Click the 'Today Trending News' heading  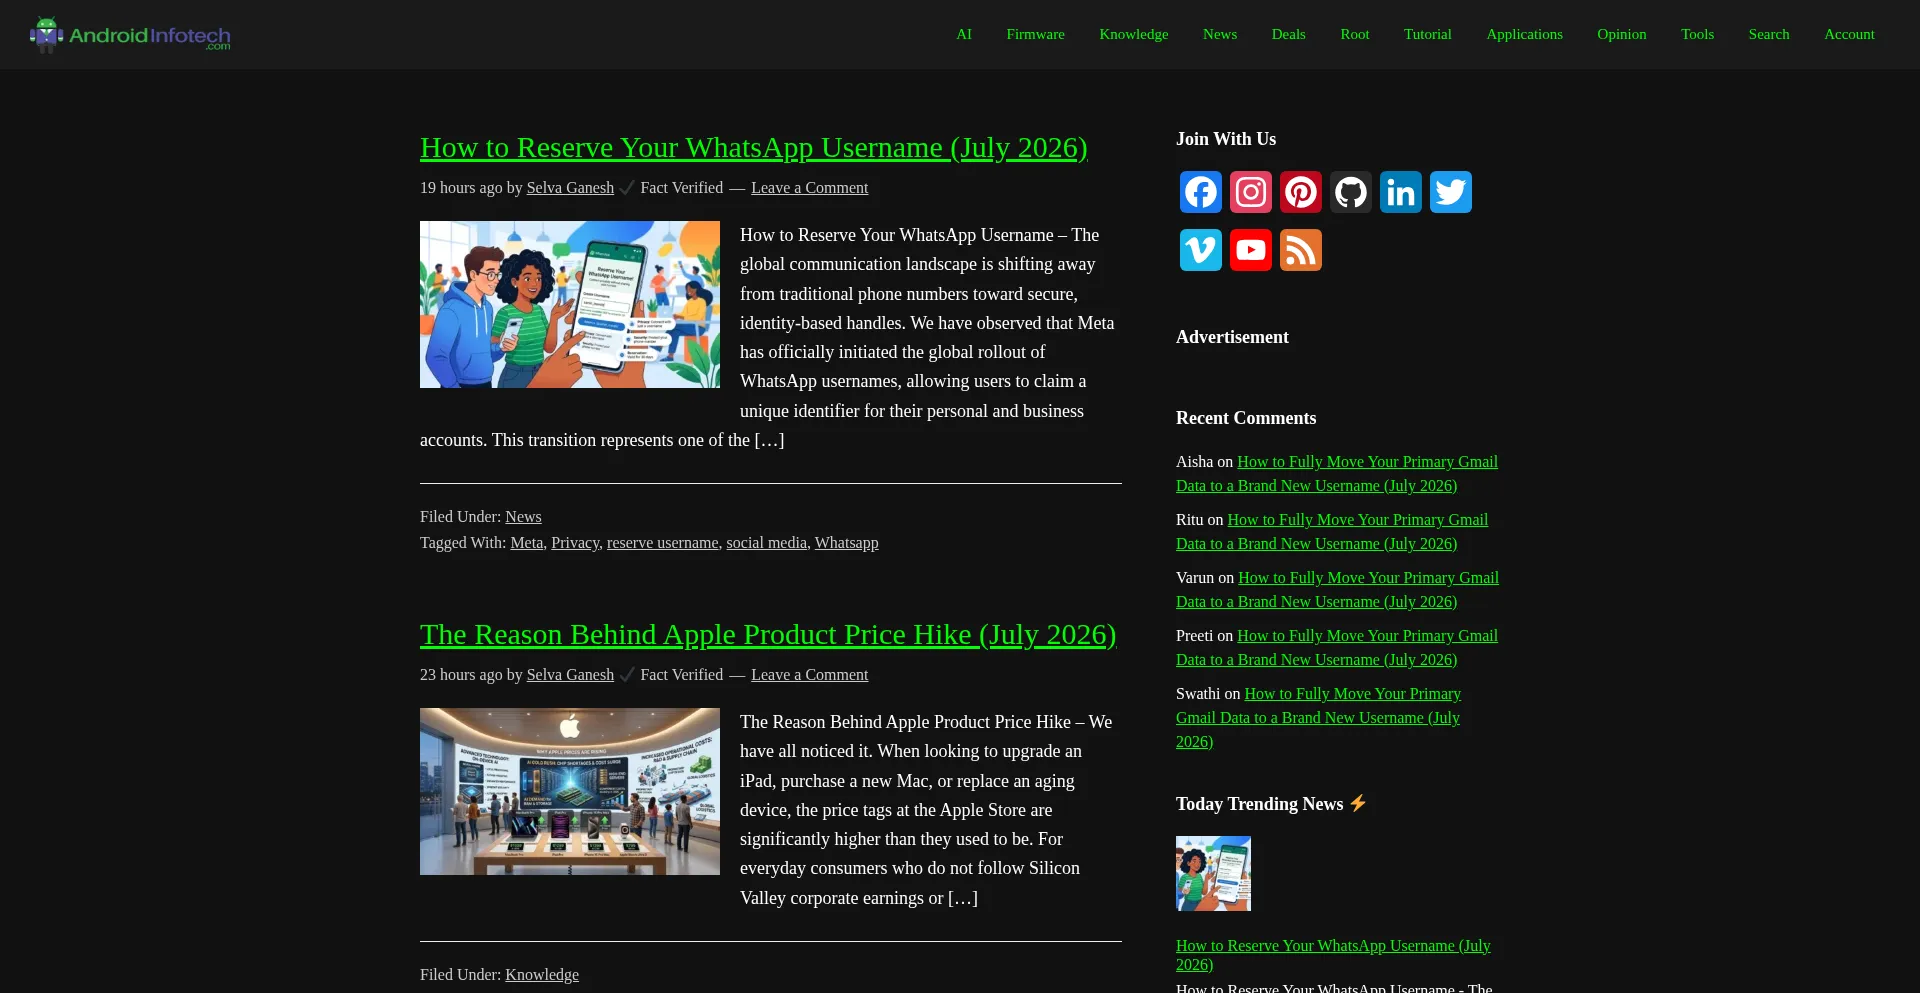tap(1271, 804)
